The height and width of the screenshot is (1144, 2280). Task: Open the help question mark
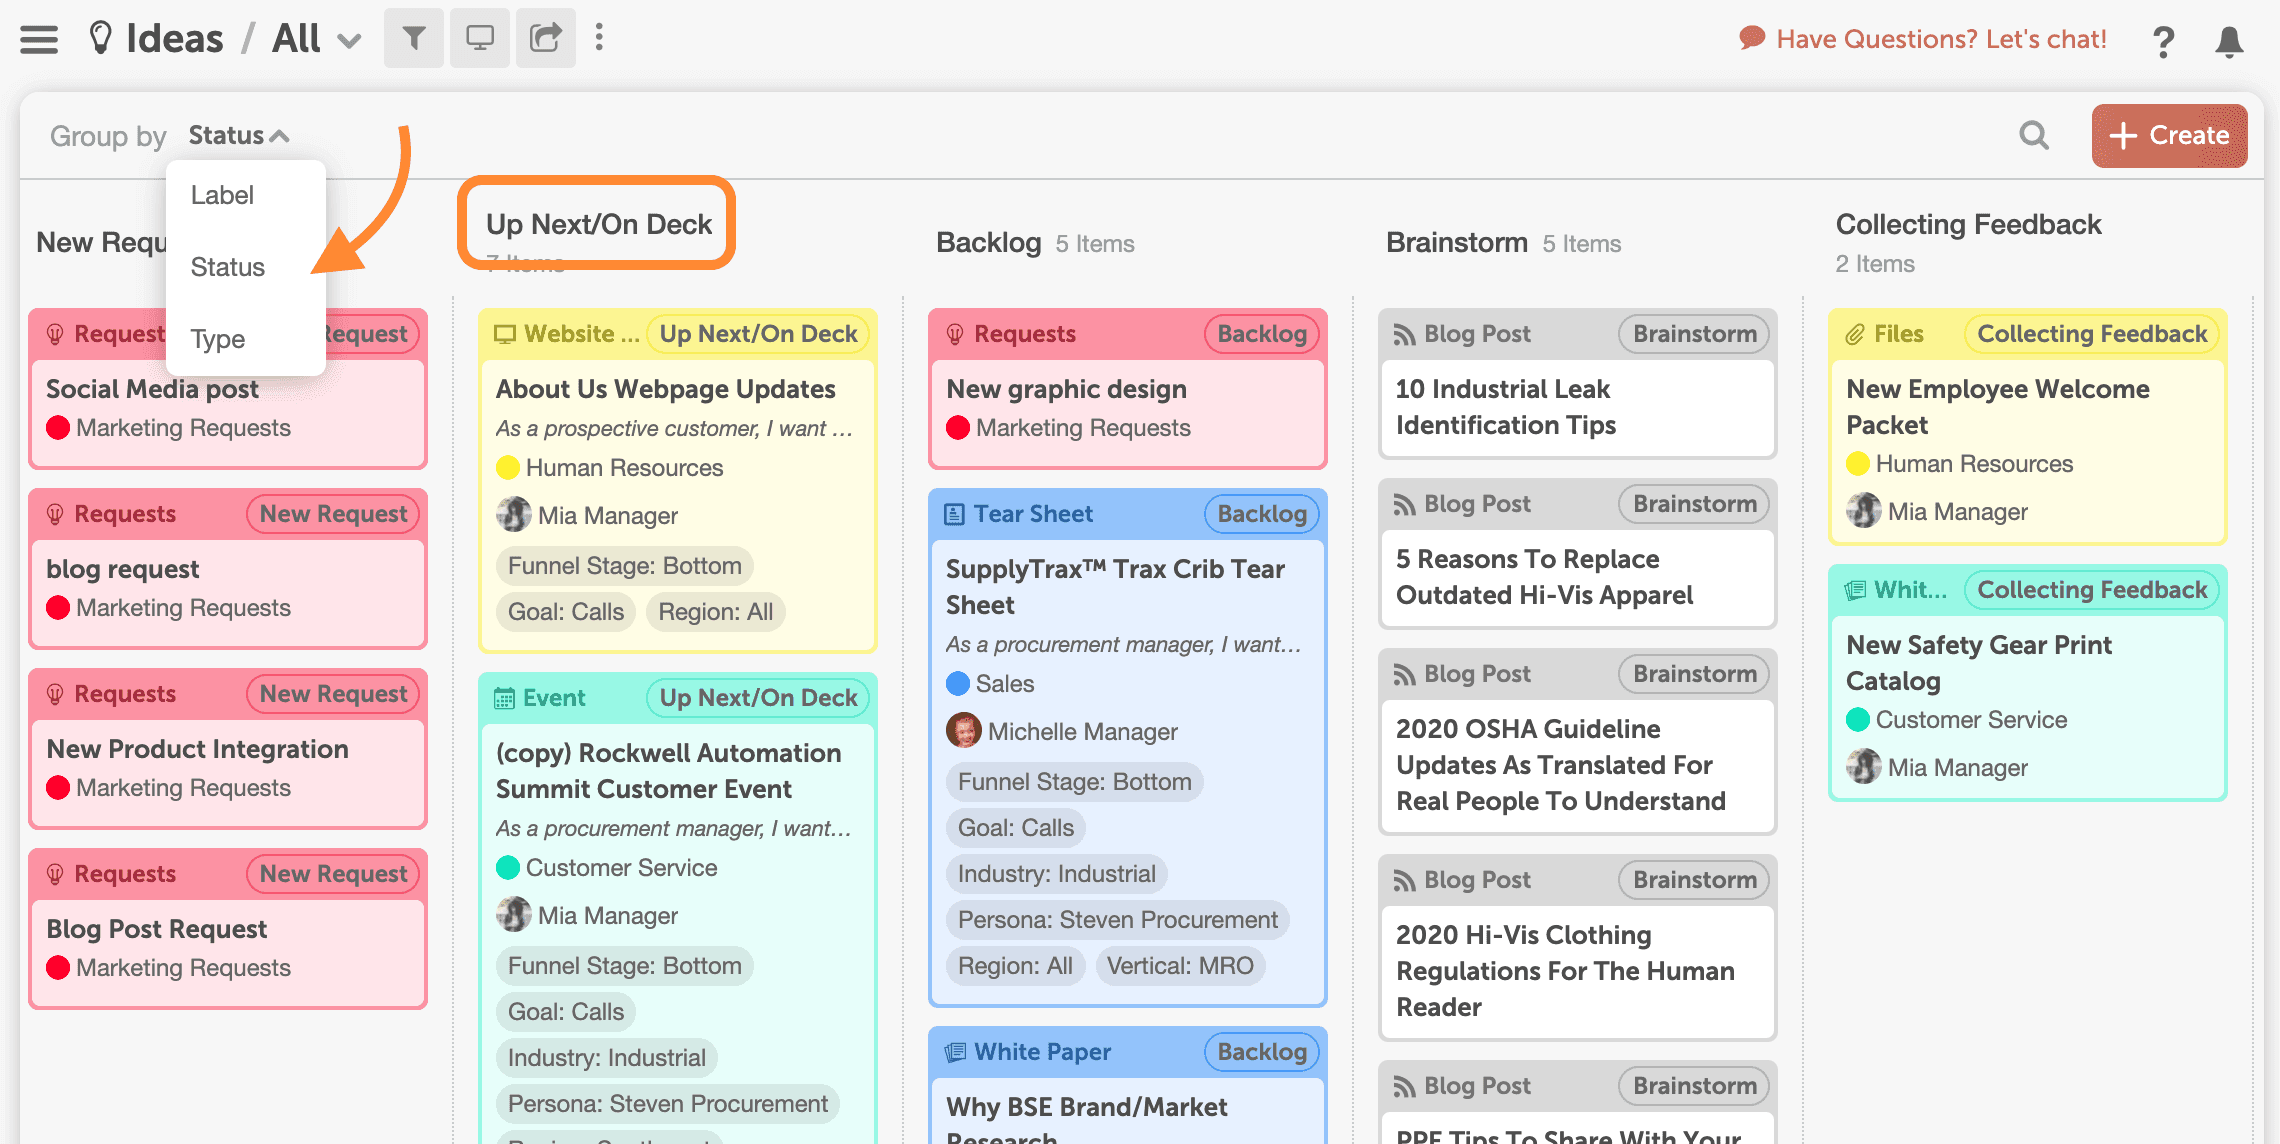(2163, 41)
